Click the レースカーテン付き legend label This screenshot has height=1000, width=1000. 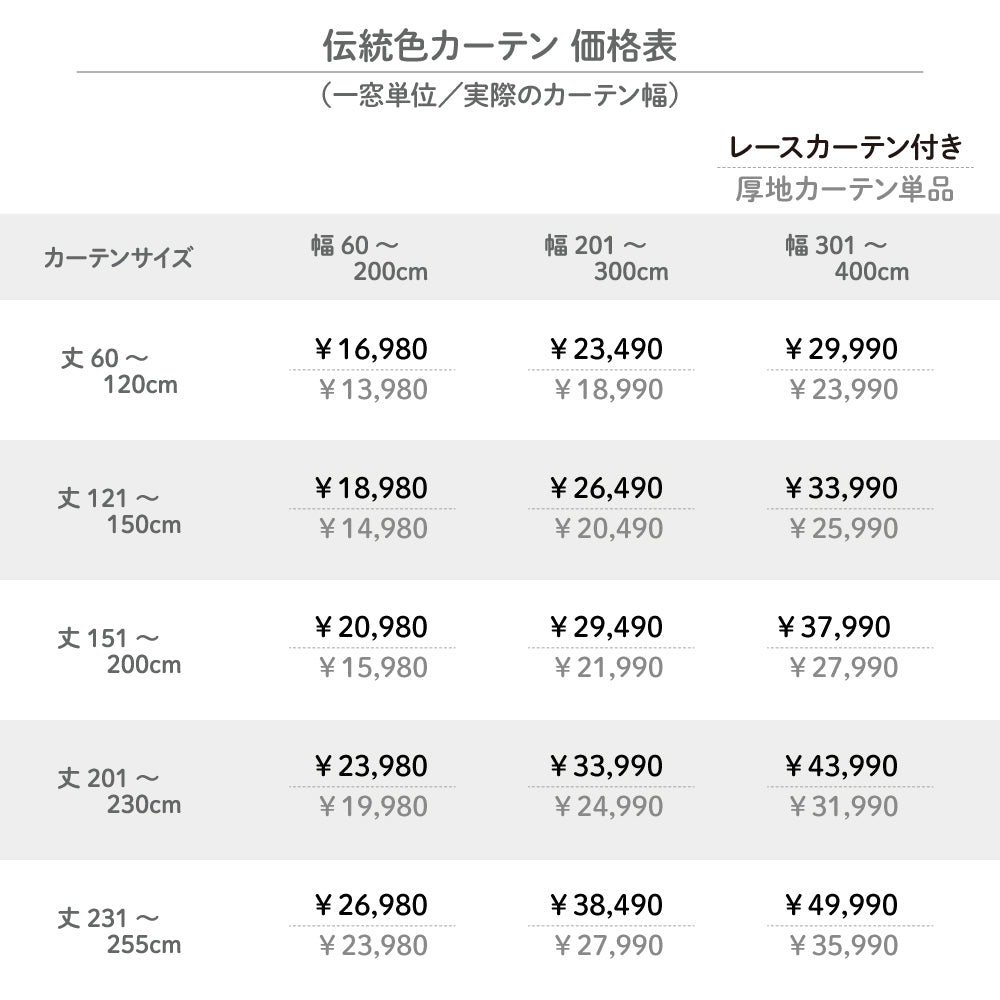tap(846, 148)
